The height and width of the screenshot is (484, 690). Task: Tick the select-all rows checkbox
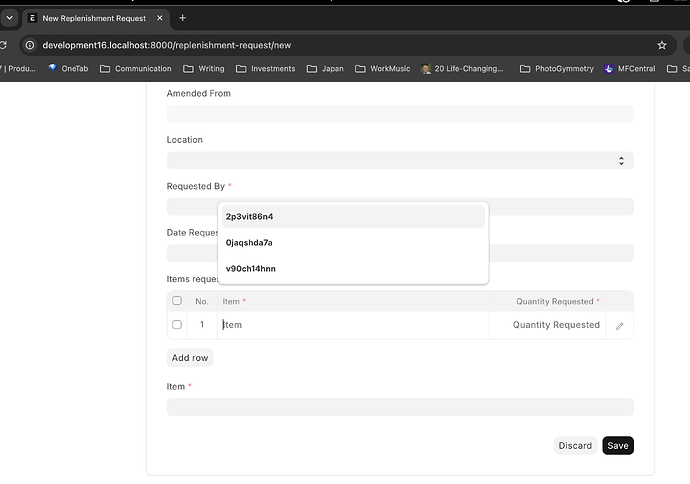177,301
